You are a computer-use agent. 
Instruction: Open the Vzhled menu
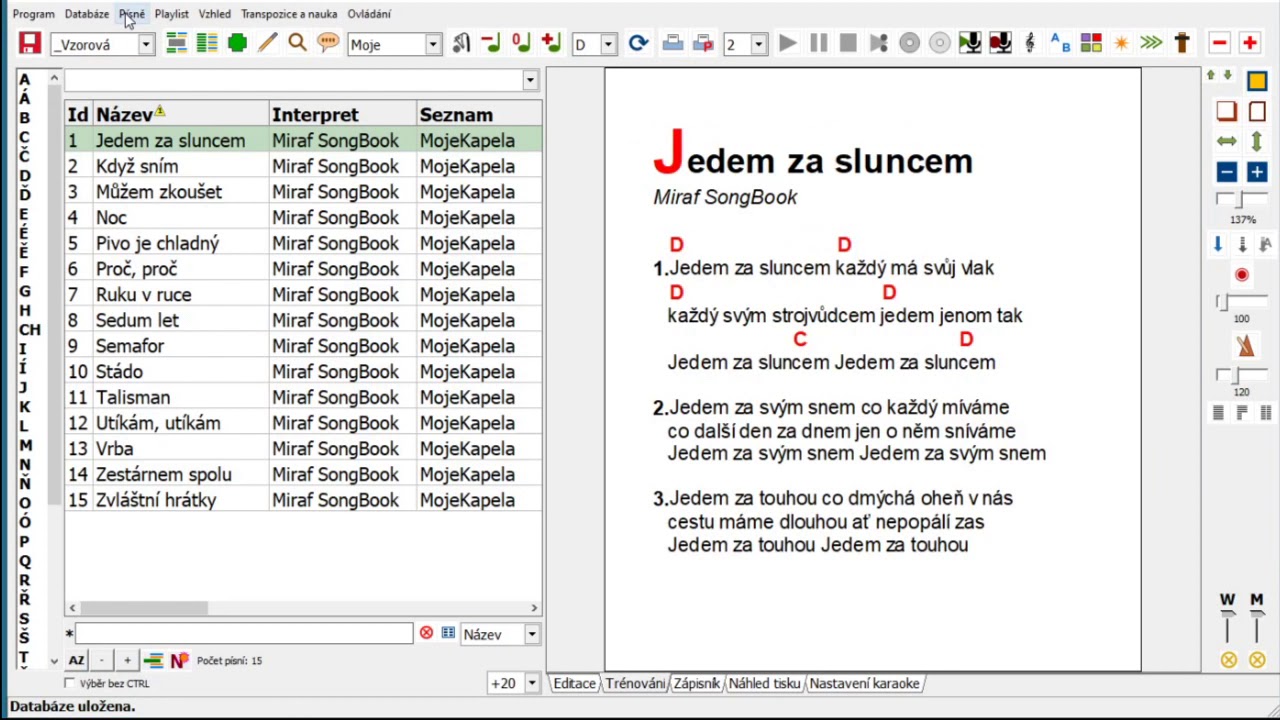point(214,14)
